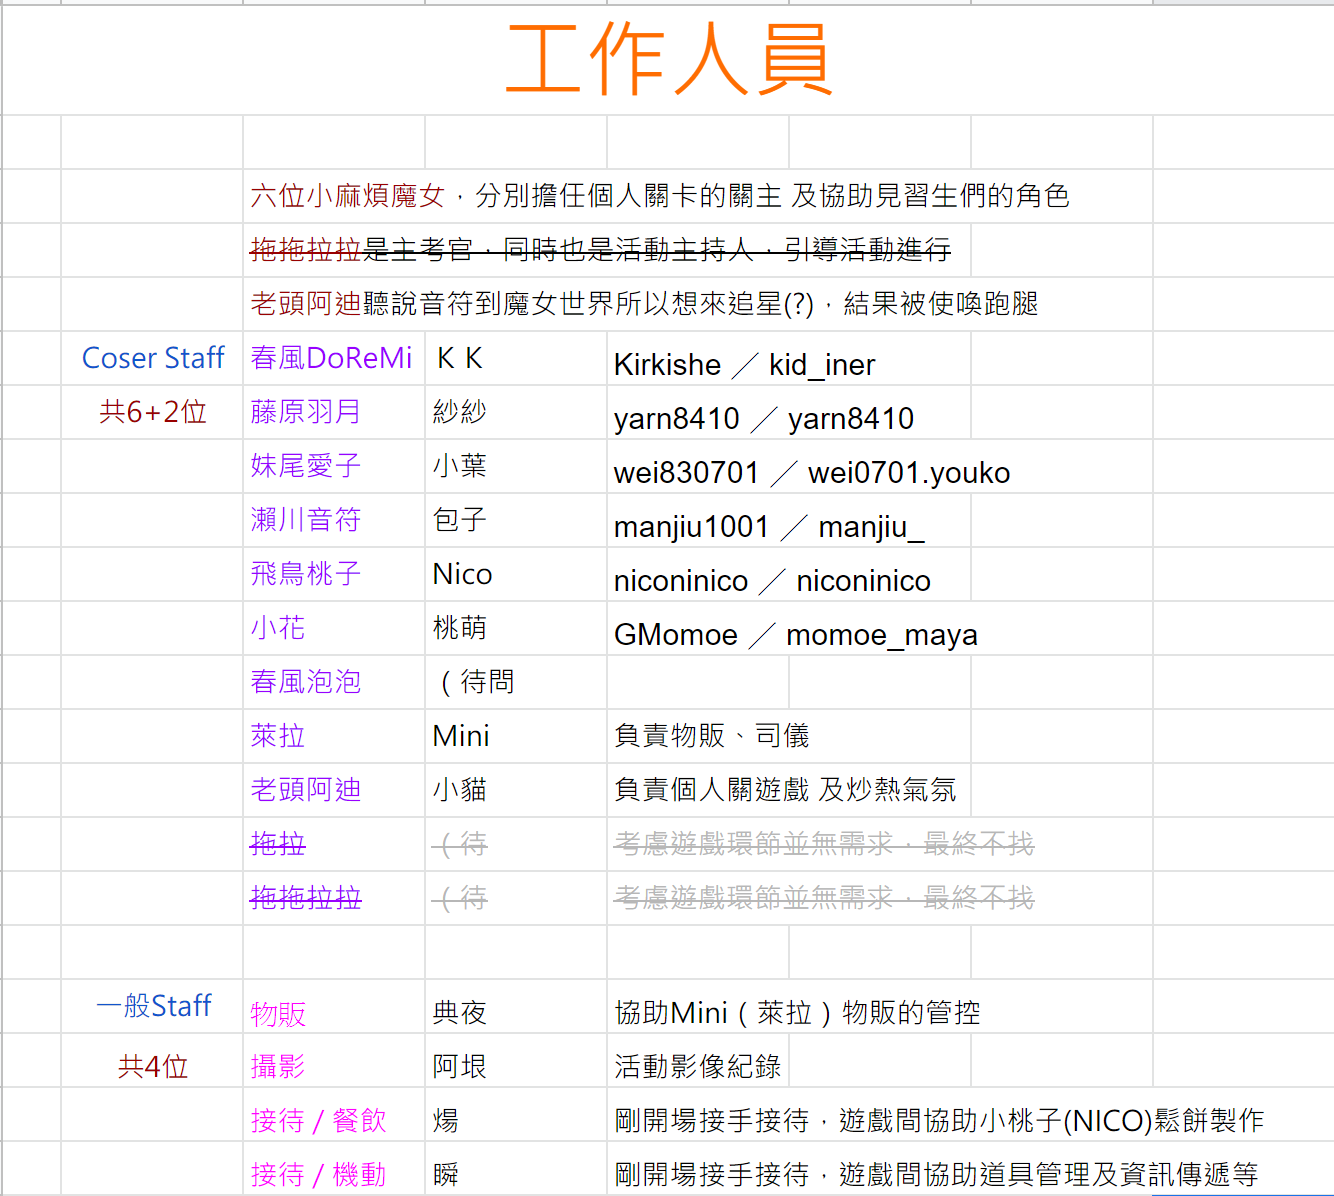Click the 接待 / 機動 cell
Viewport: 1334px width, 1196px height.
[334, 1168]
